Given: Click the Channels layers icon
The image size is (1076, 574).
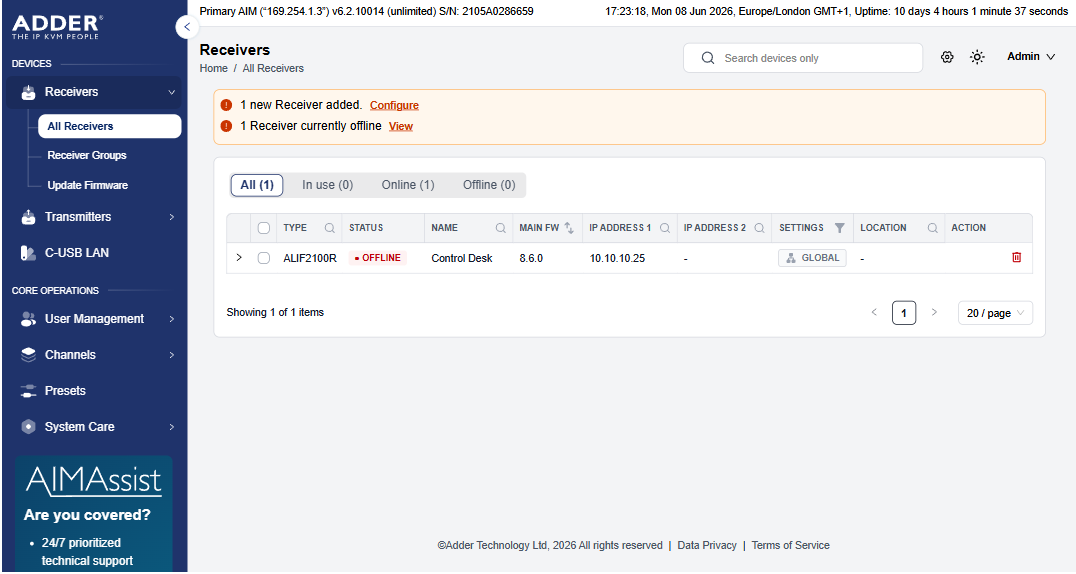Looking at the screenshot, I should [x=28, y=355].
